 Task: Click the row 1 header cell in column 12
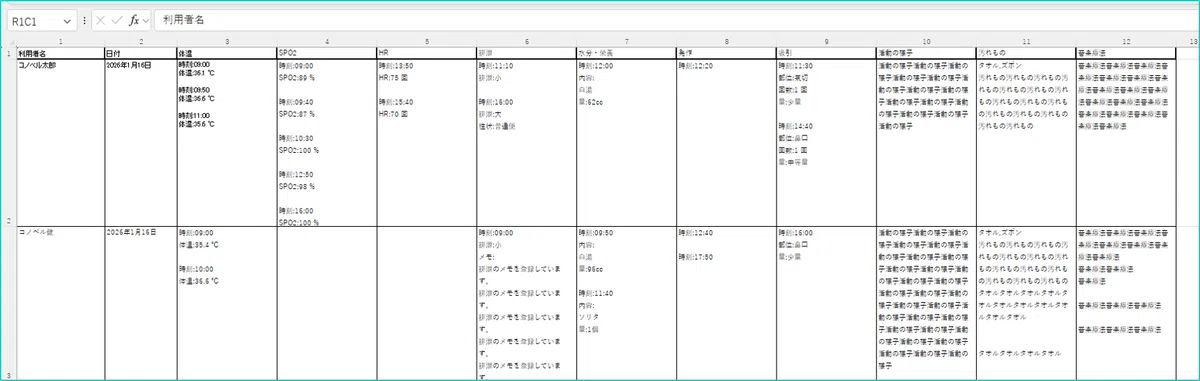coord(1126,53)
